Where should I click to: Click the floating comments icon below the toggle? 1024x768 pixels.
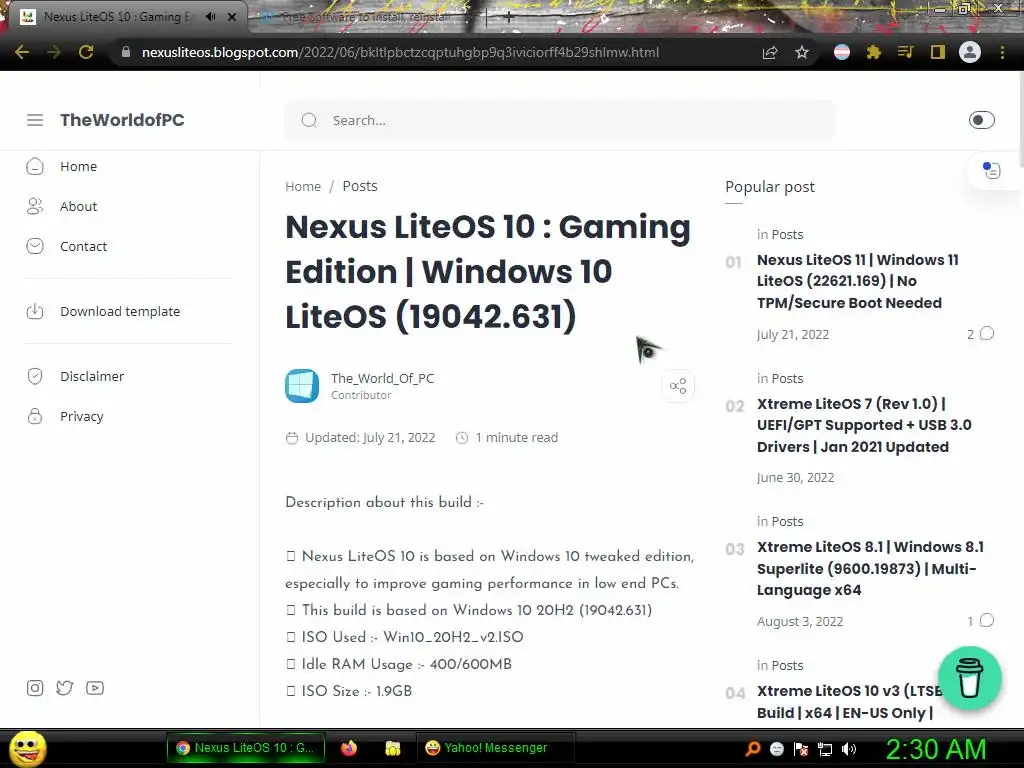tap(992, 170)
